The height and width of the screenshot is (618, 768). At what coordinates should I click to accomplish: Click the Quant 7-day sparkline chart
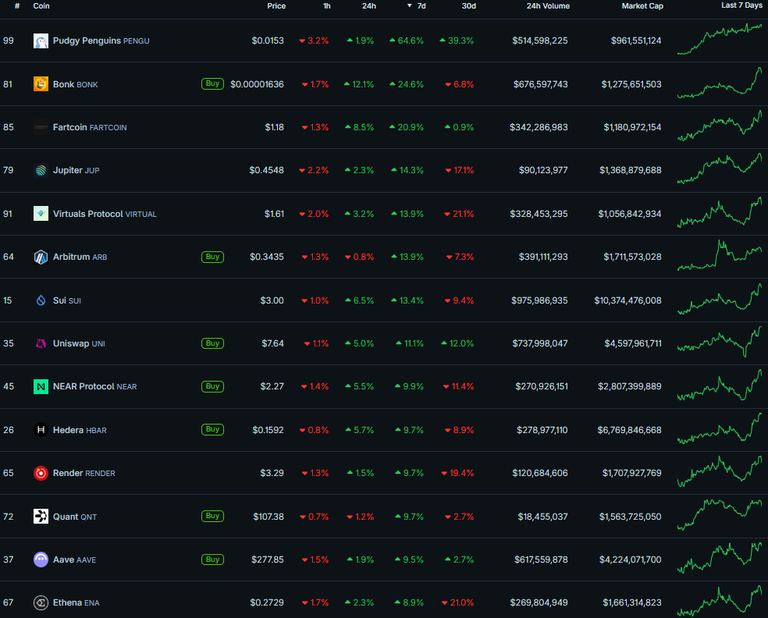(720, 514)
